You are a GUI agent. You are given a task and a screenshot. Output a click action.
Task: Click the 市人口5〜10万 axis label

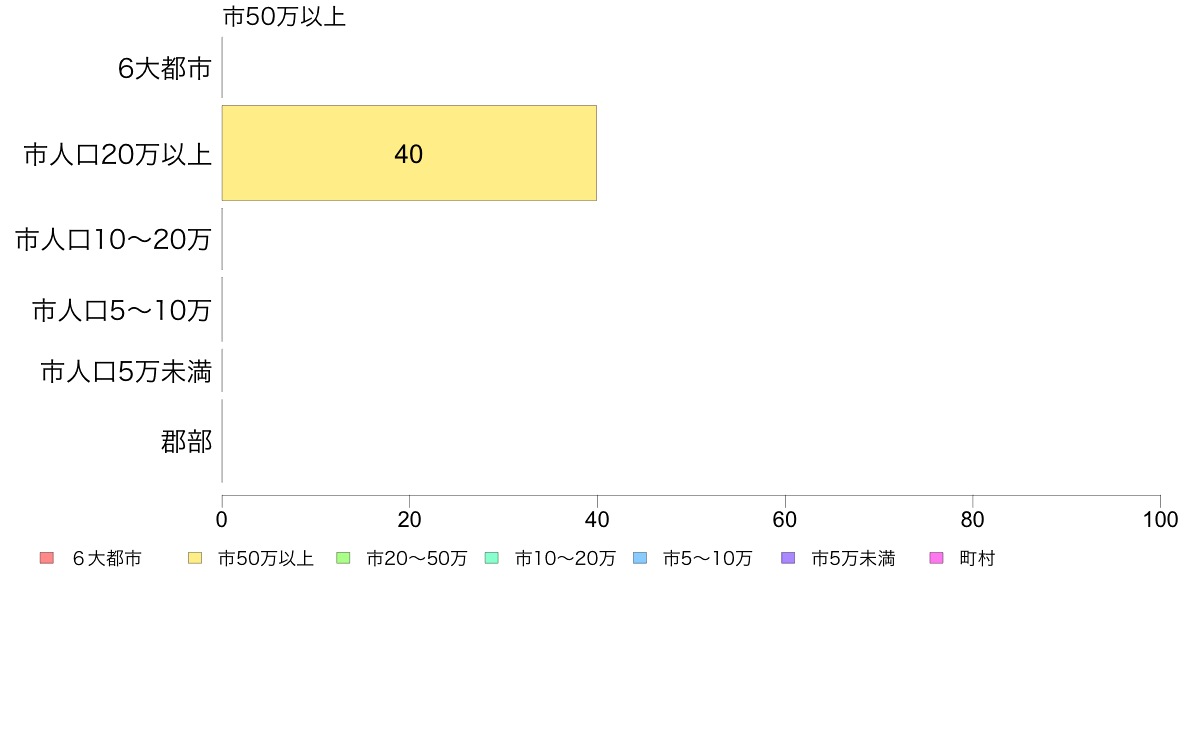tap(121, 310)
